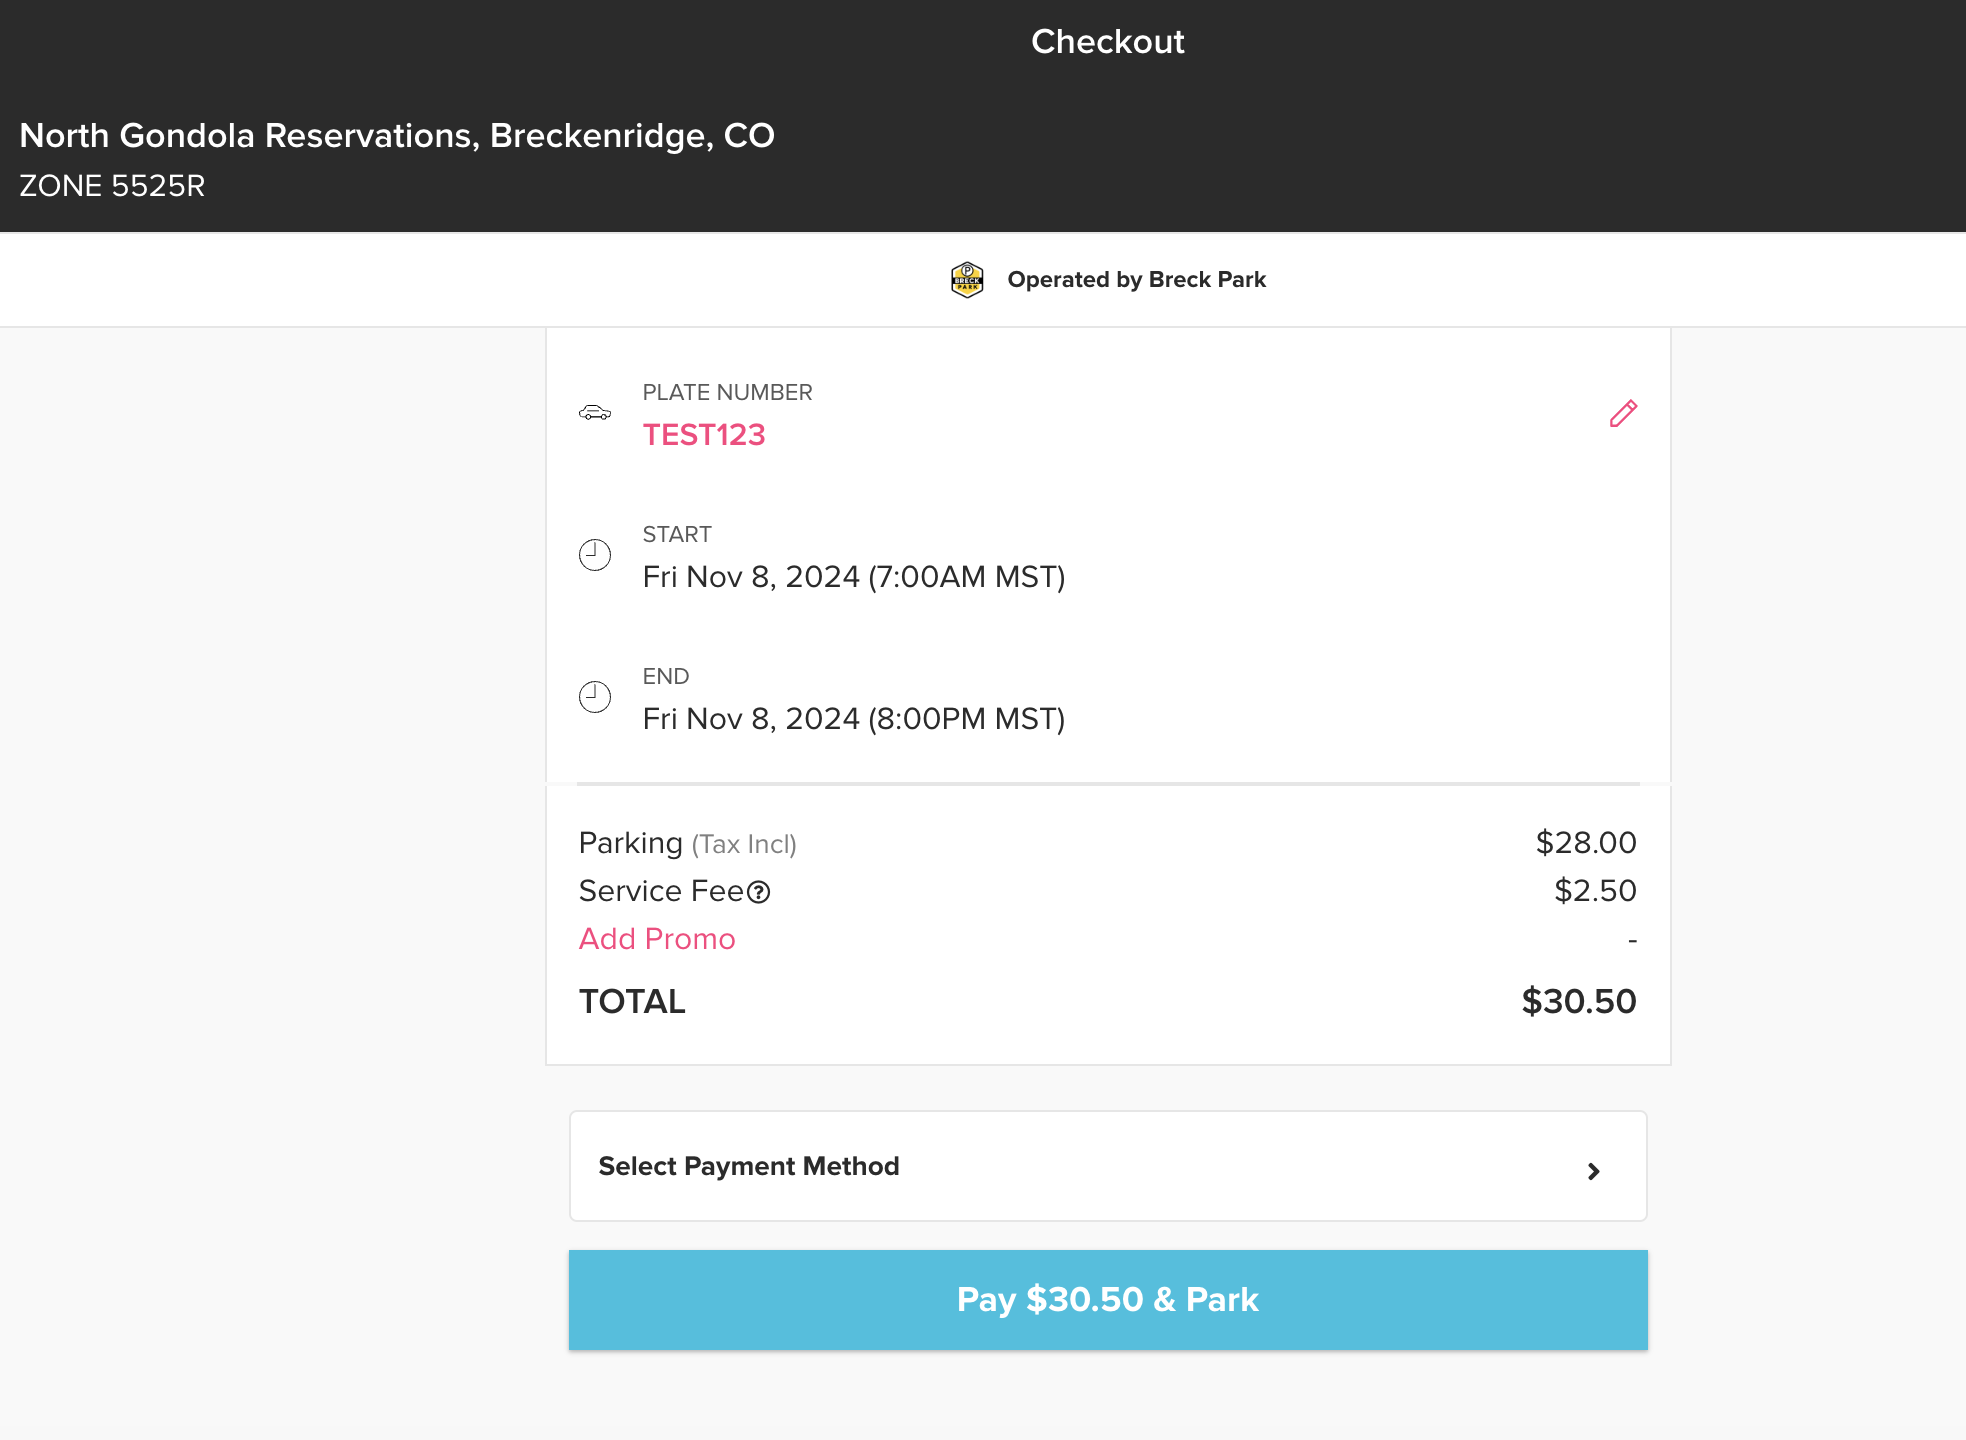Click the clock icon next to End

point(595,697)
